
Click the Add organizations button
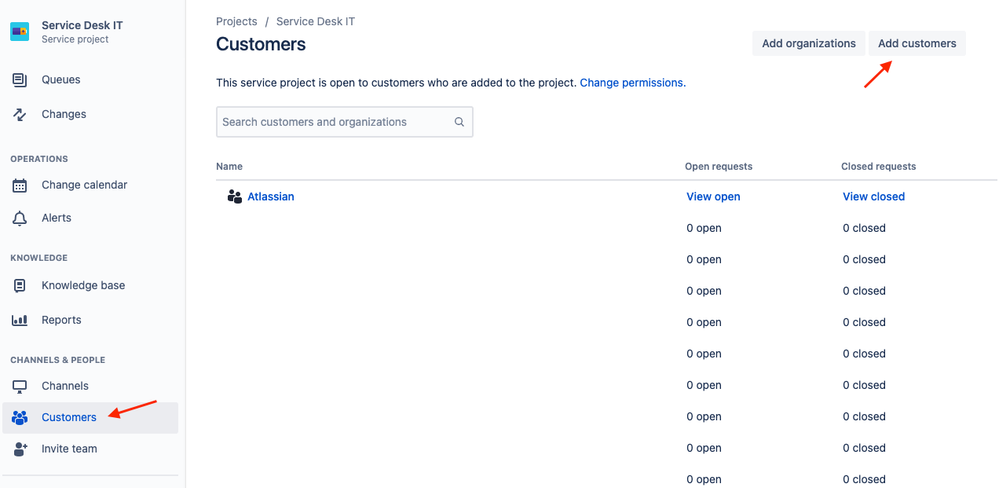pyautogui.click(x=809, y=43)
